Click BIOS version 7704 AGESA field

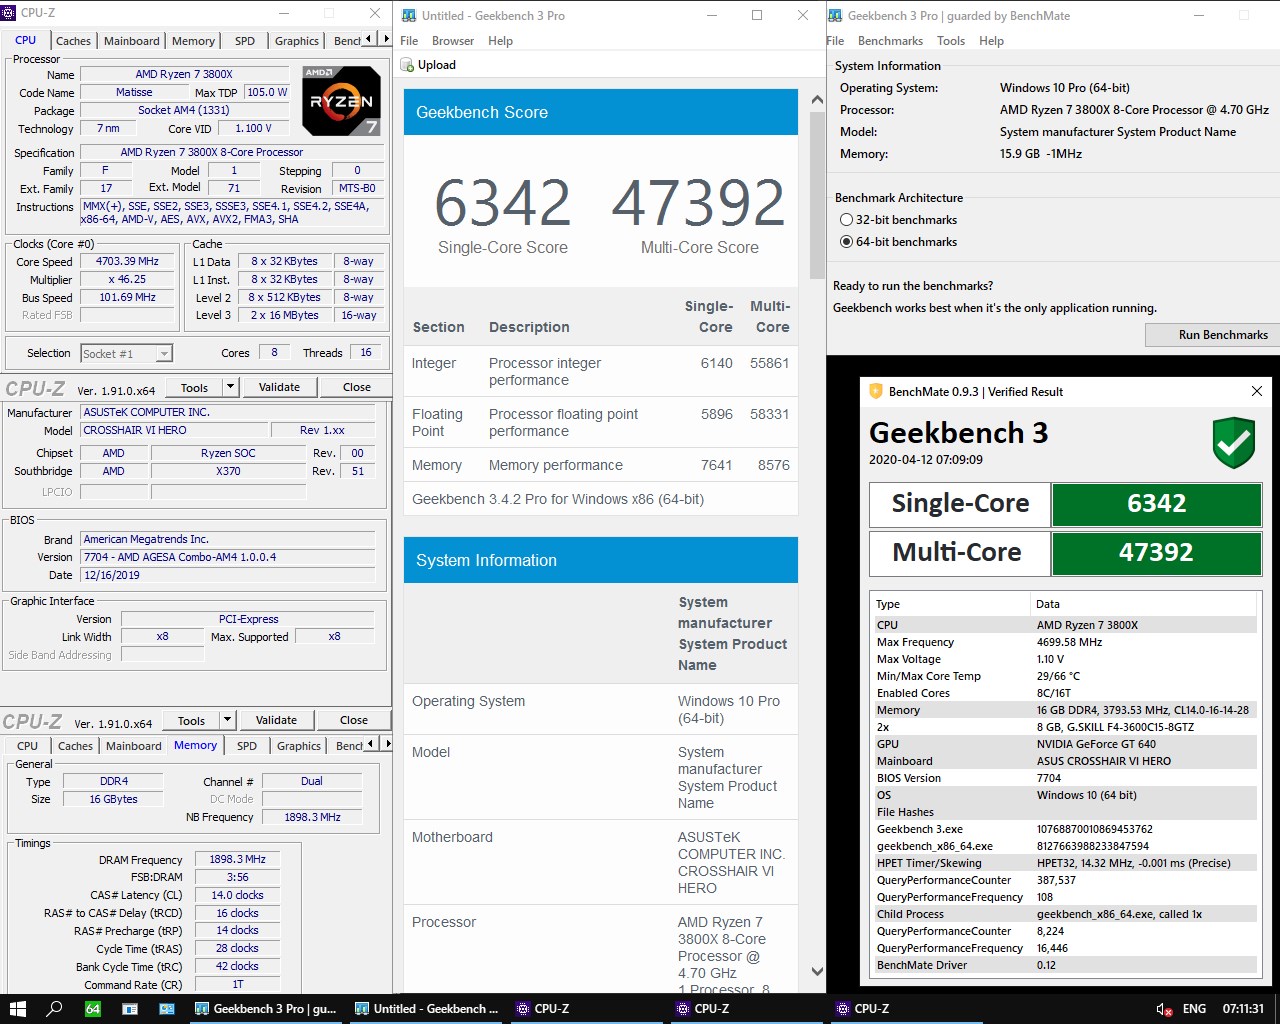tap(227, 557)
